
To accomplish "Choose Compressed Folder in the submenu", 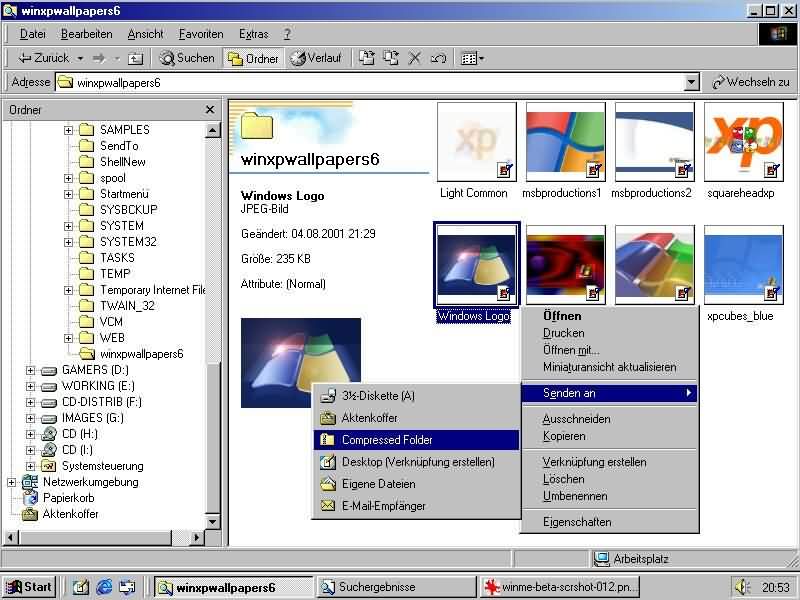I will point(387,440).
